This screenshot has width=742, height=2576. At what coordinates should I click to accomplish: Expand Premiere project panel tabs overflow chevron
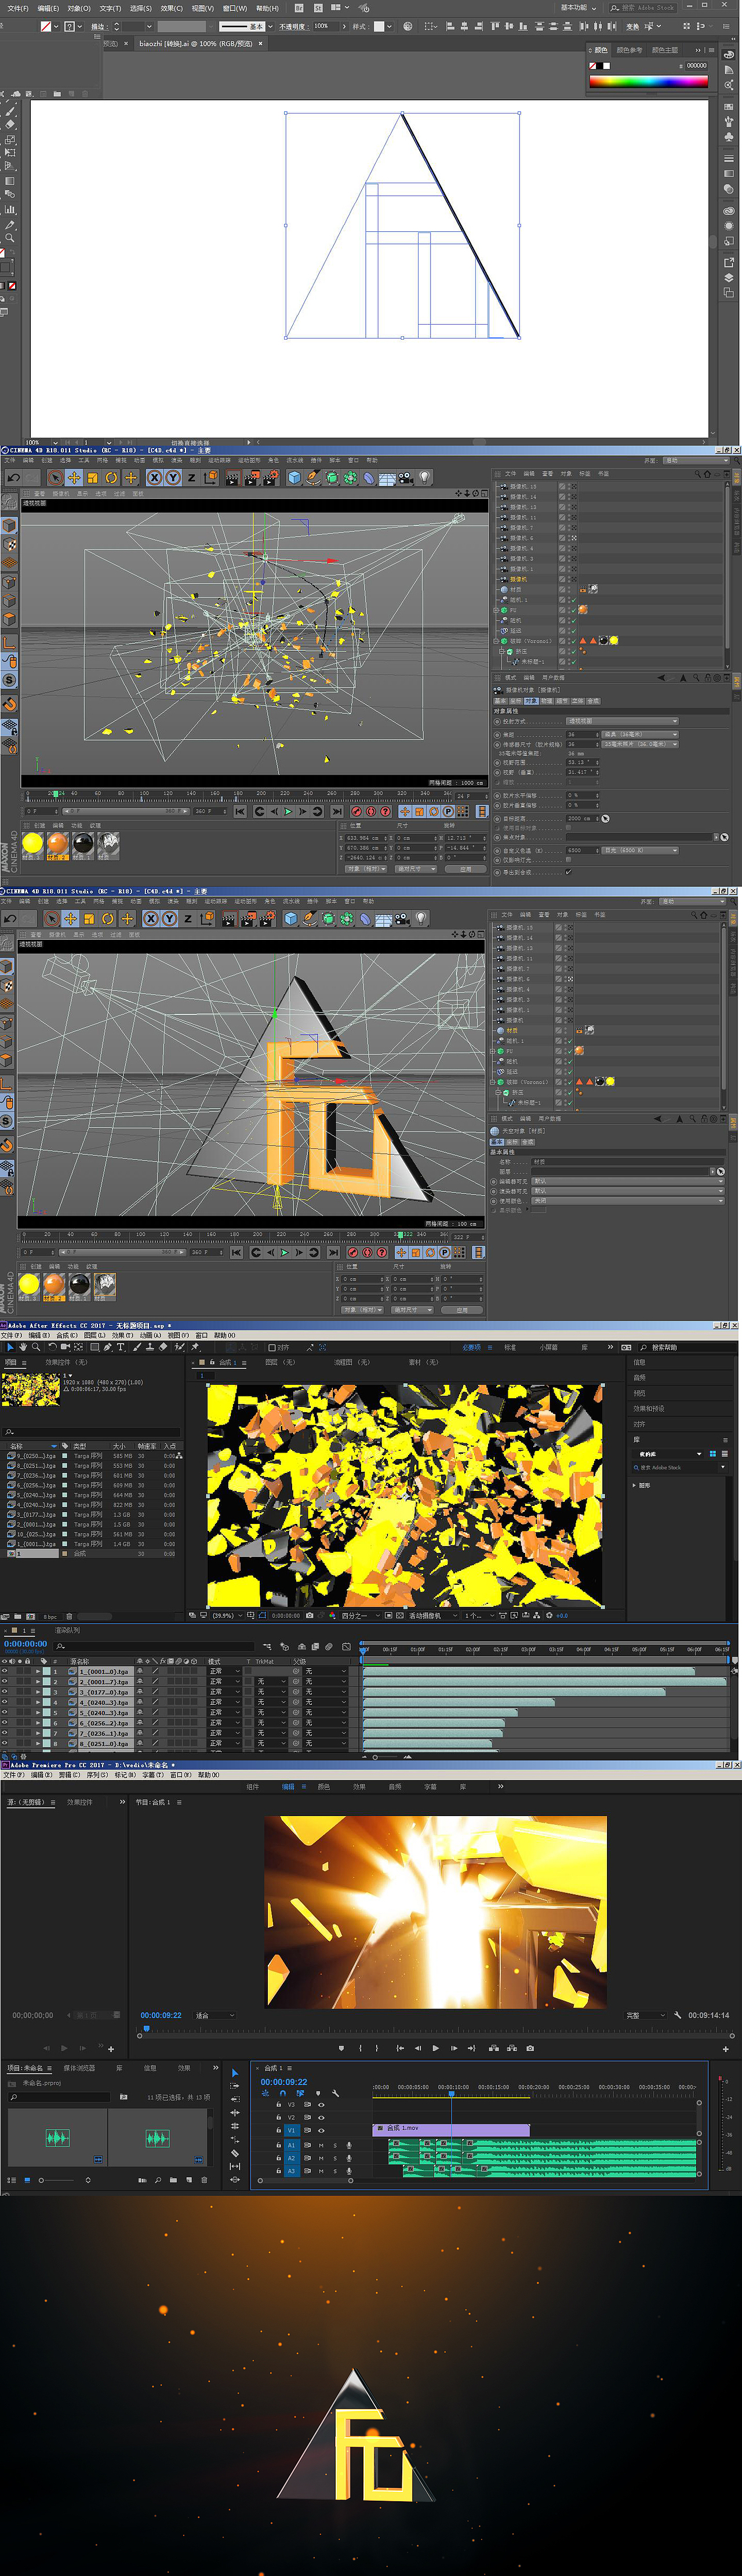[x=216, y=2068]
